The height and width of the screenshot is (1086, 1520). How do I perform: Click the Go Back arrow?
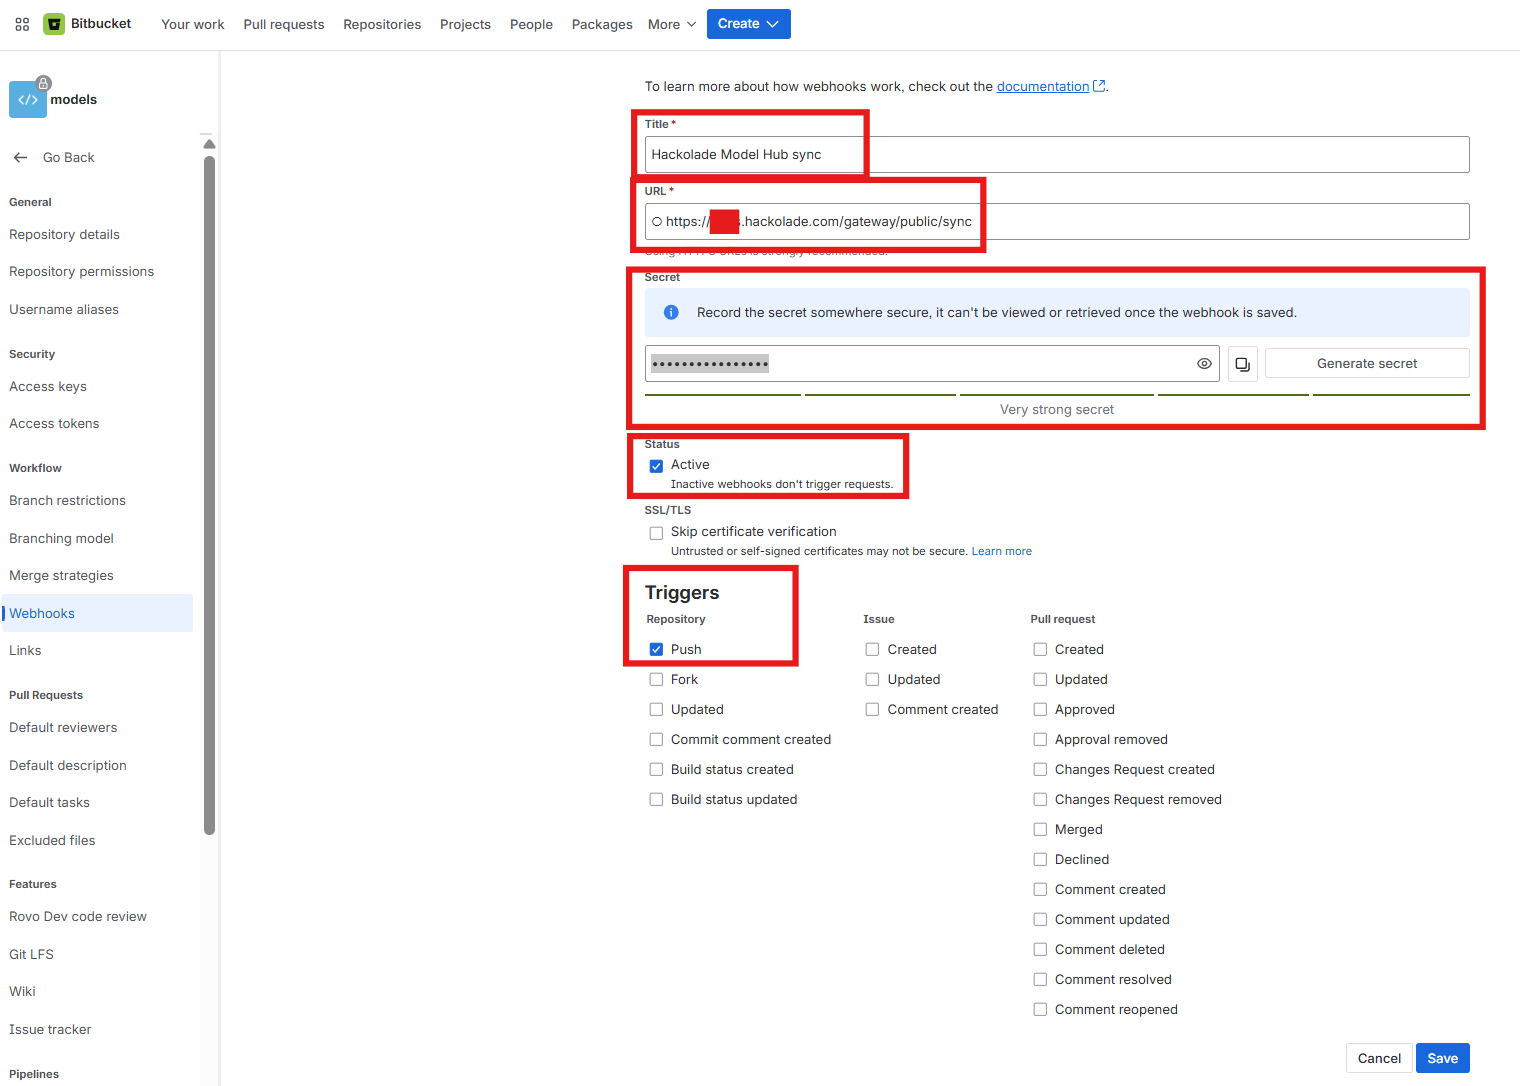20,157
